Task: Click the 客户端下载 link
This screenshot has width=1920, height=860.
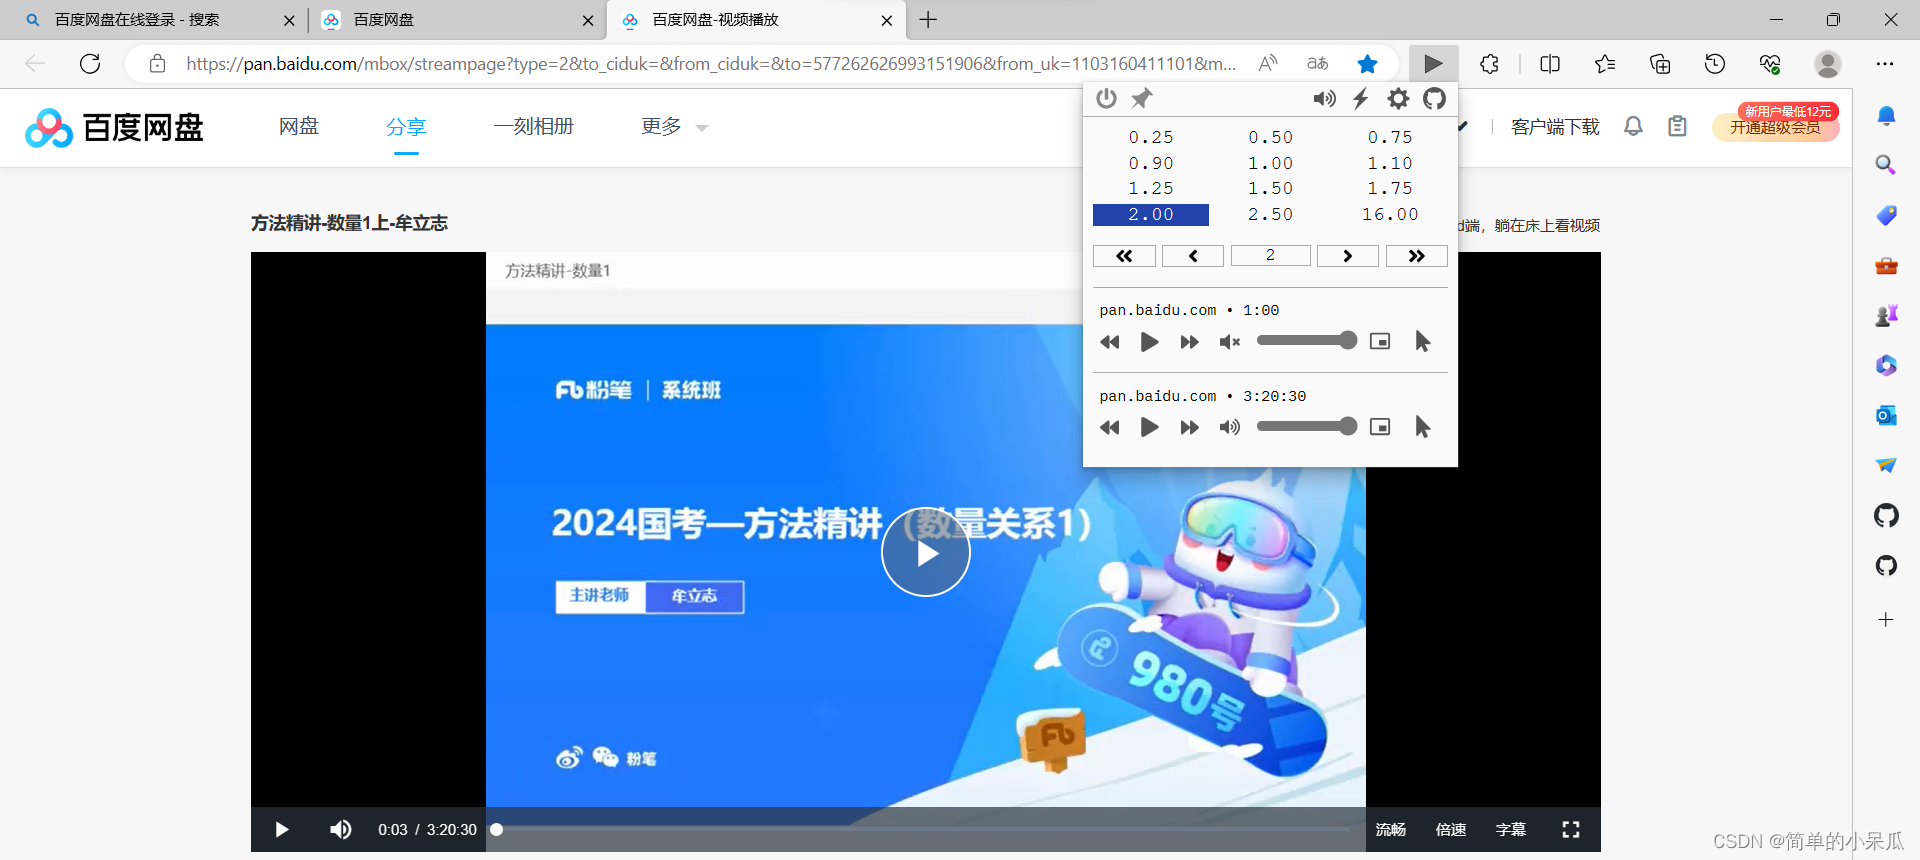Action: point(1555,127)
